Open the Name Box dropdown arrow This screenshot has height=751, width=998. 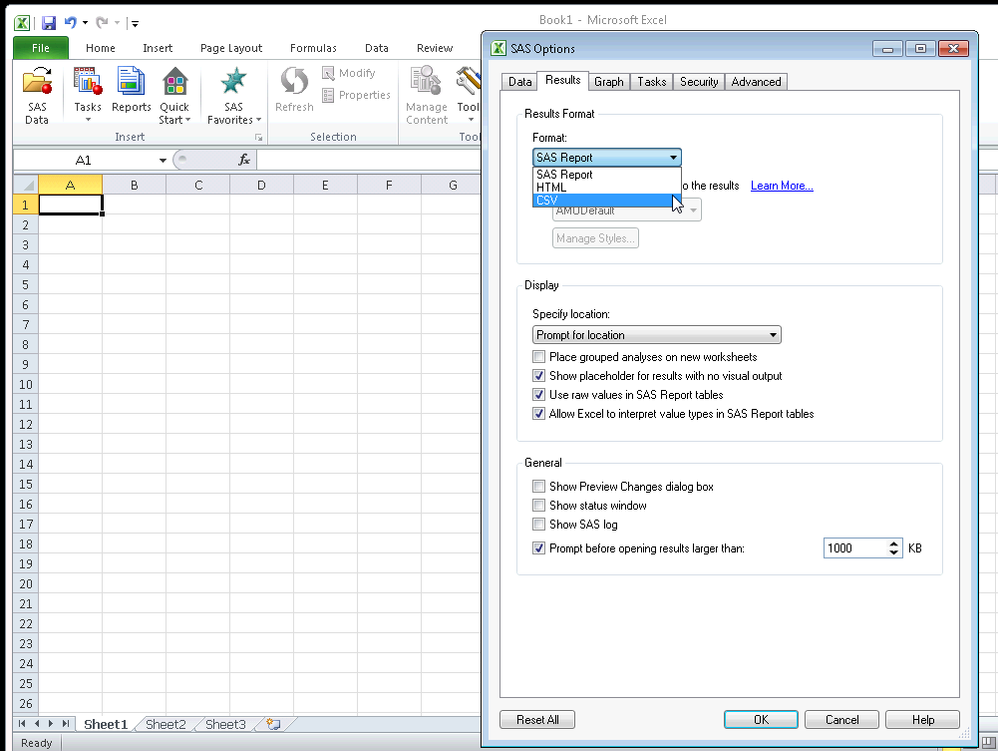162,160
